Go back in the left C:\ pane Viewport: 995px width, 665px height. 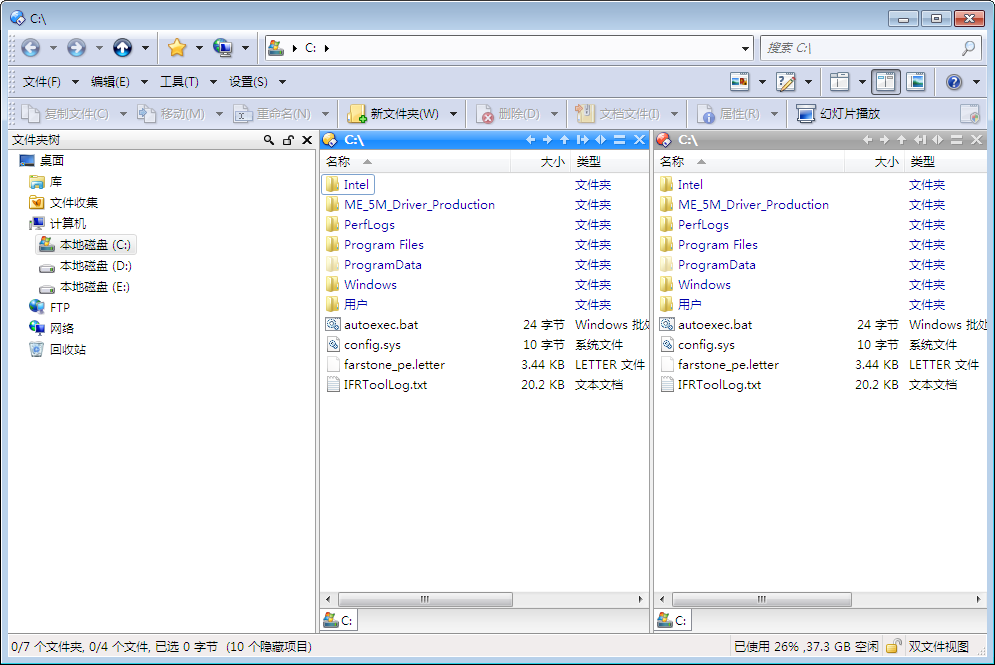(x=531, y=140)
